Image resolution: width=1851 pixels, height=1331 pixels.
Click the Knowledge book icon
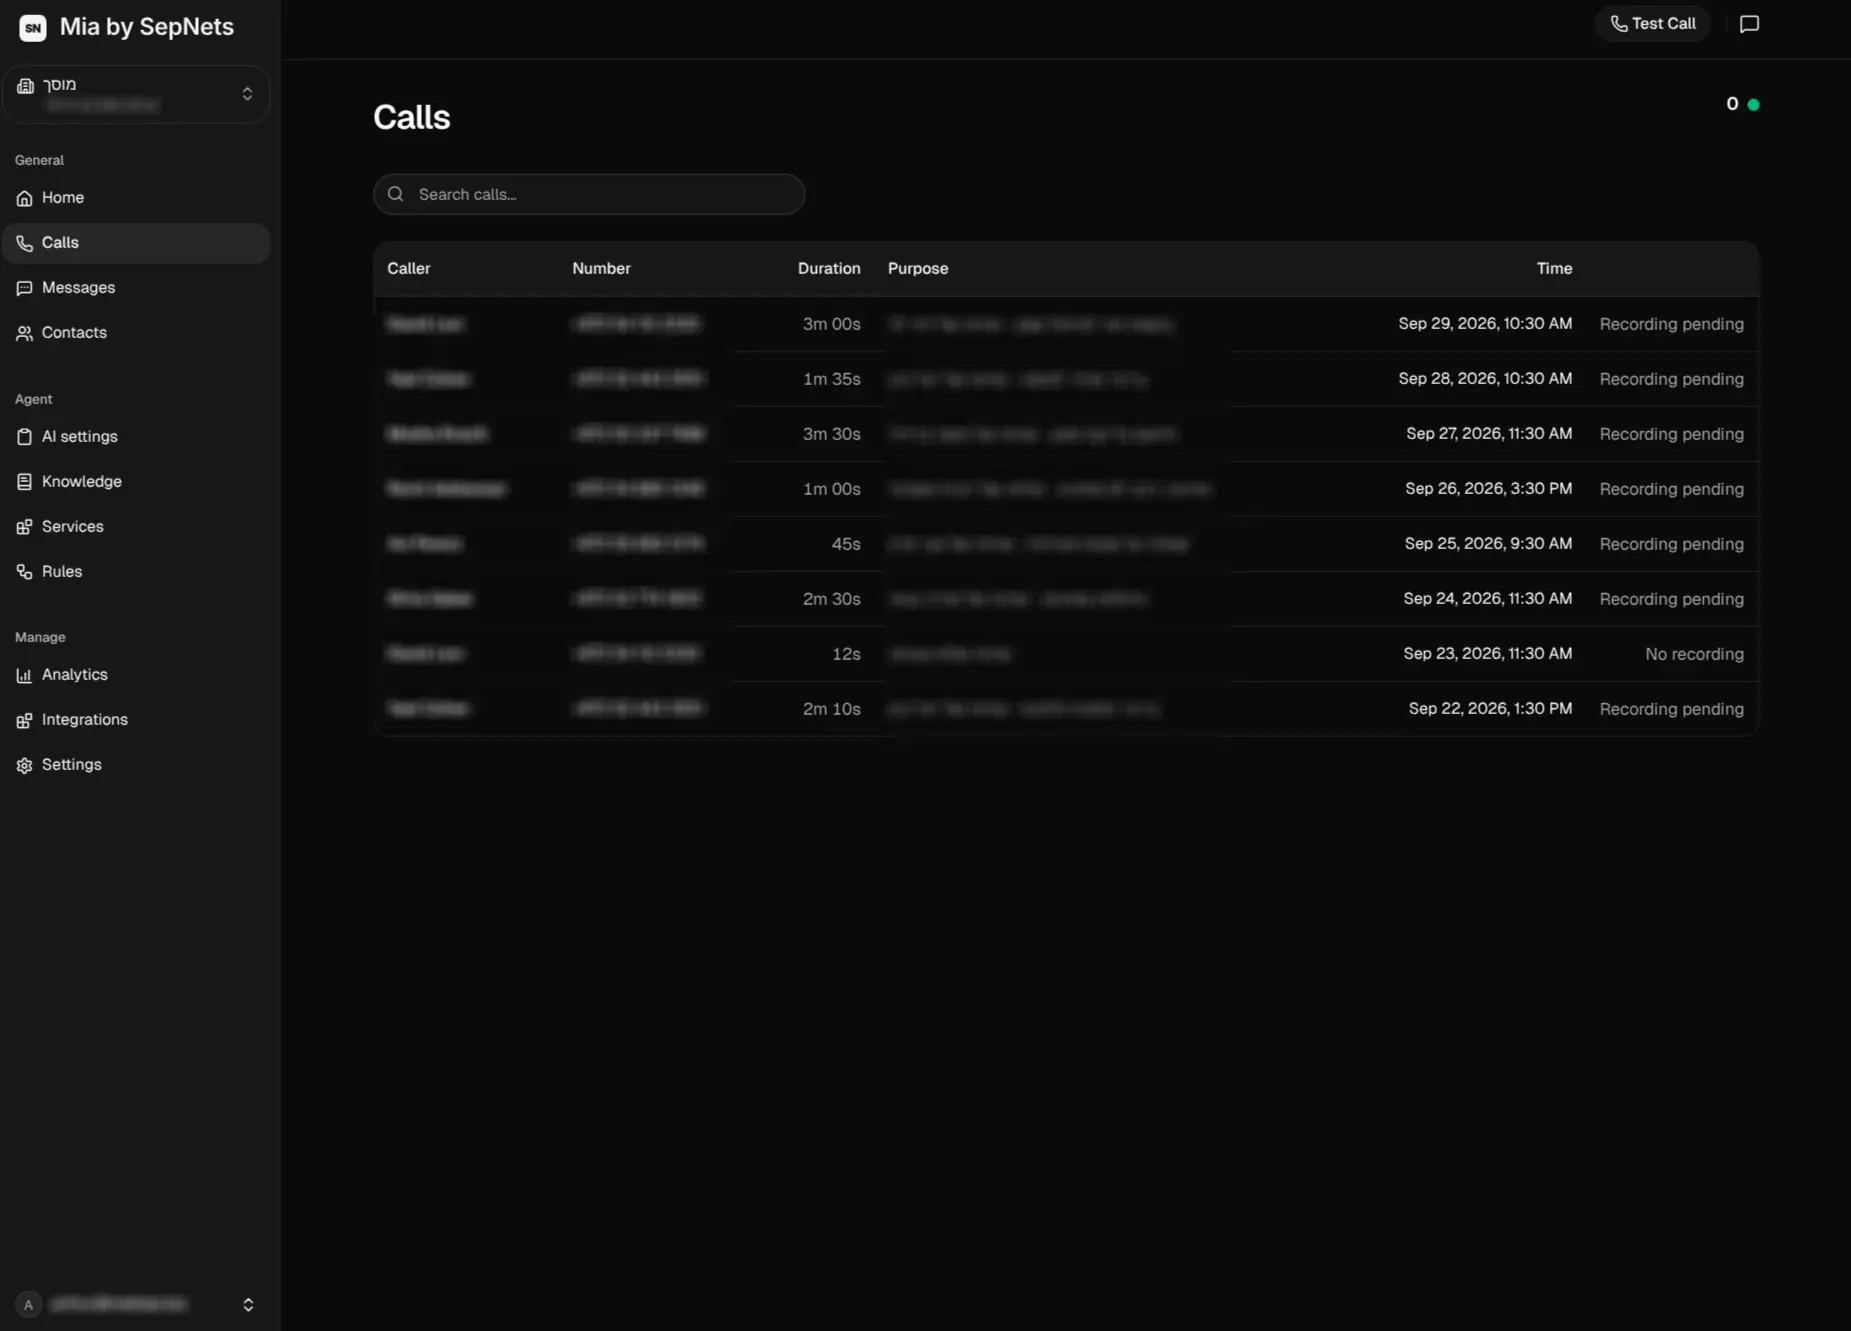point(24,482)
